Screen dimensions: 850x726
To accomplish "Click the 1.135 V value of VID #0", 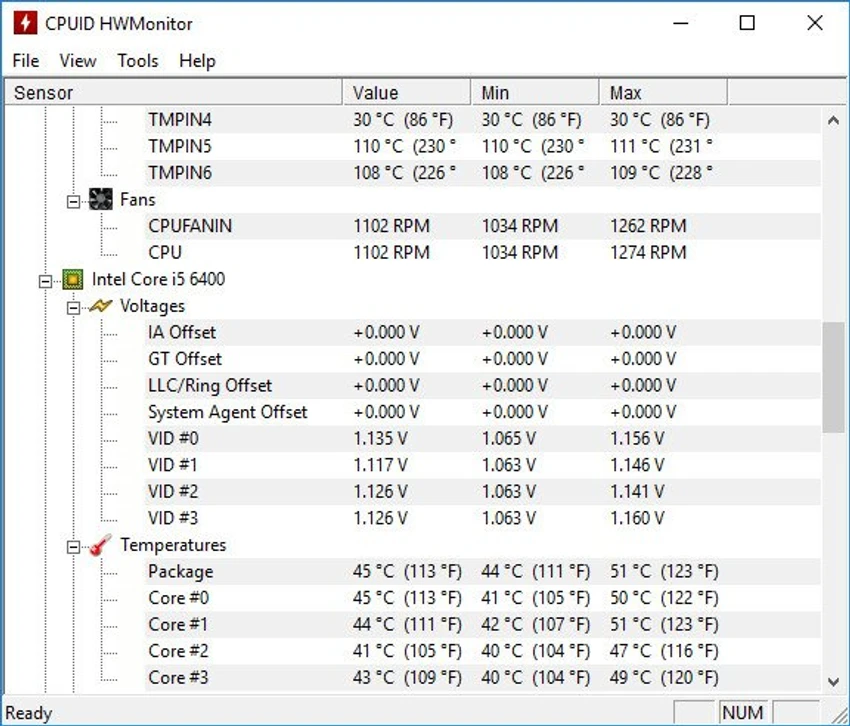I will click(381, 439).
